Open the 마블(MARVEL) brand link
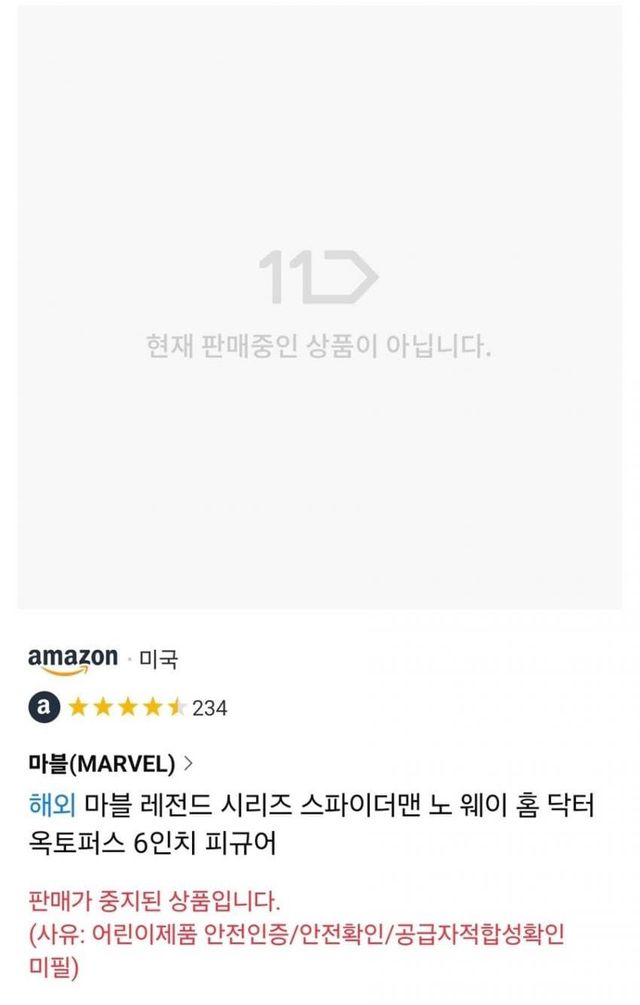640x1005 pixels. pos(101,763)
